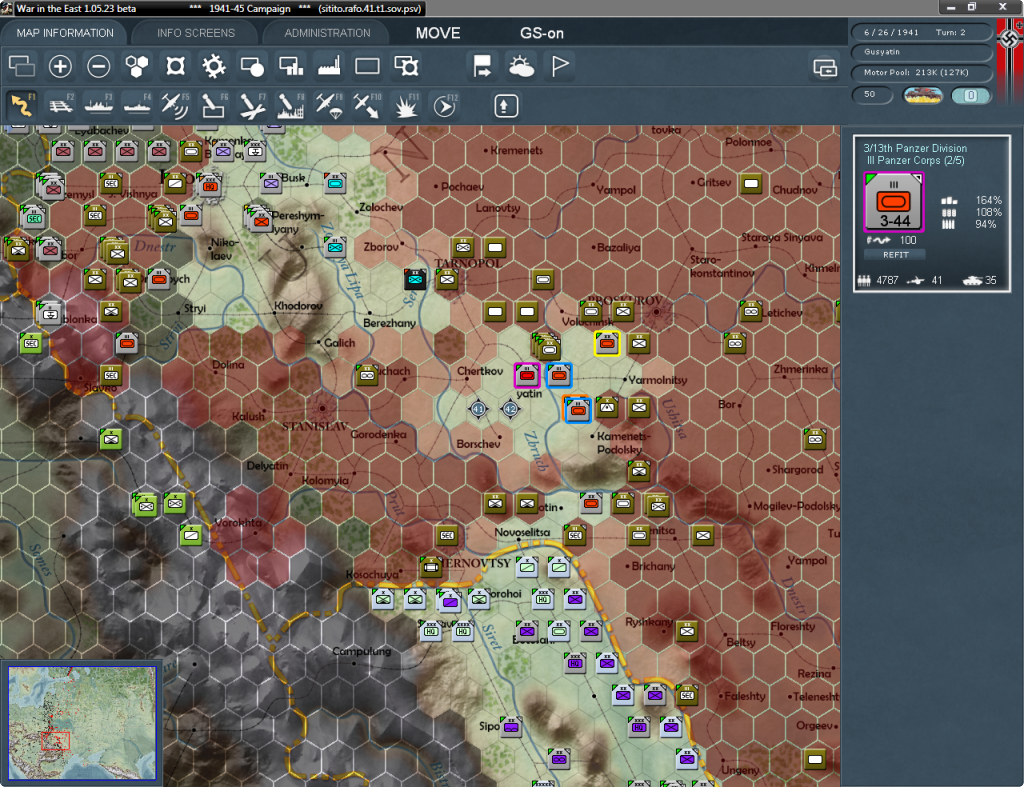Select the orange-highlighted panzer unit near Kamenets-Podolsky
Image resolution: width=1024 pixels, height=787 pixels.
[x=577, y=410]
